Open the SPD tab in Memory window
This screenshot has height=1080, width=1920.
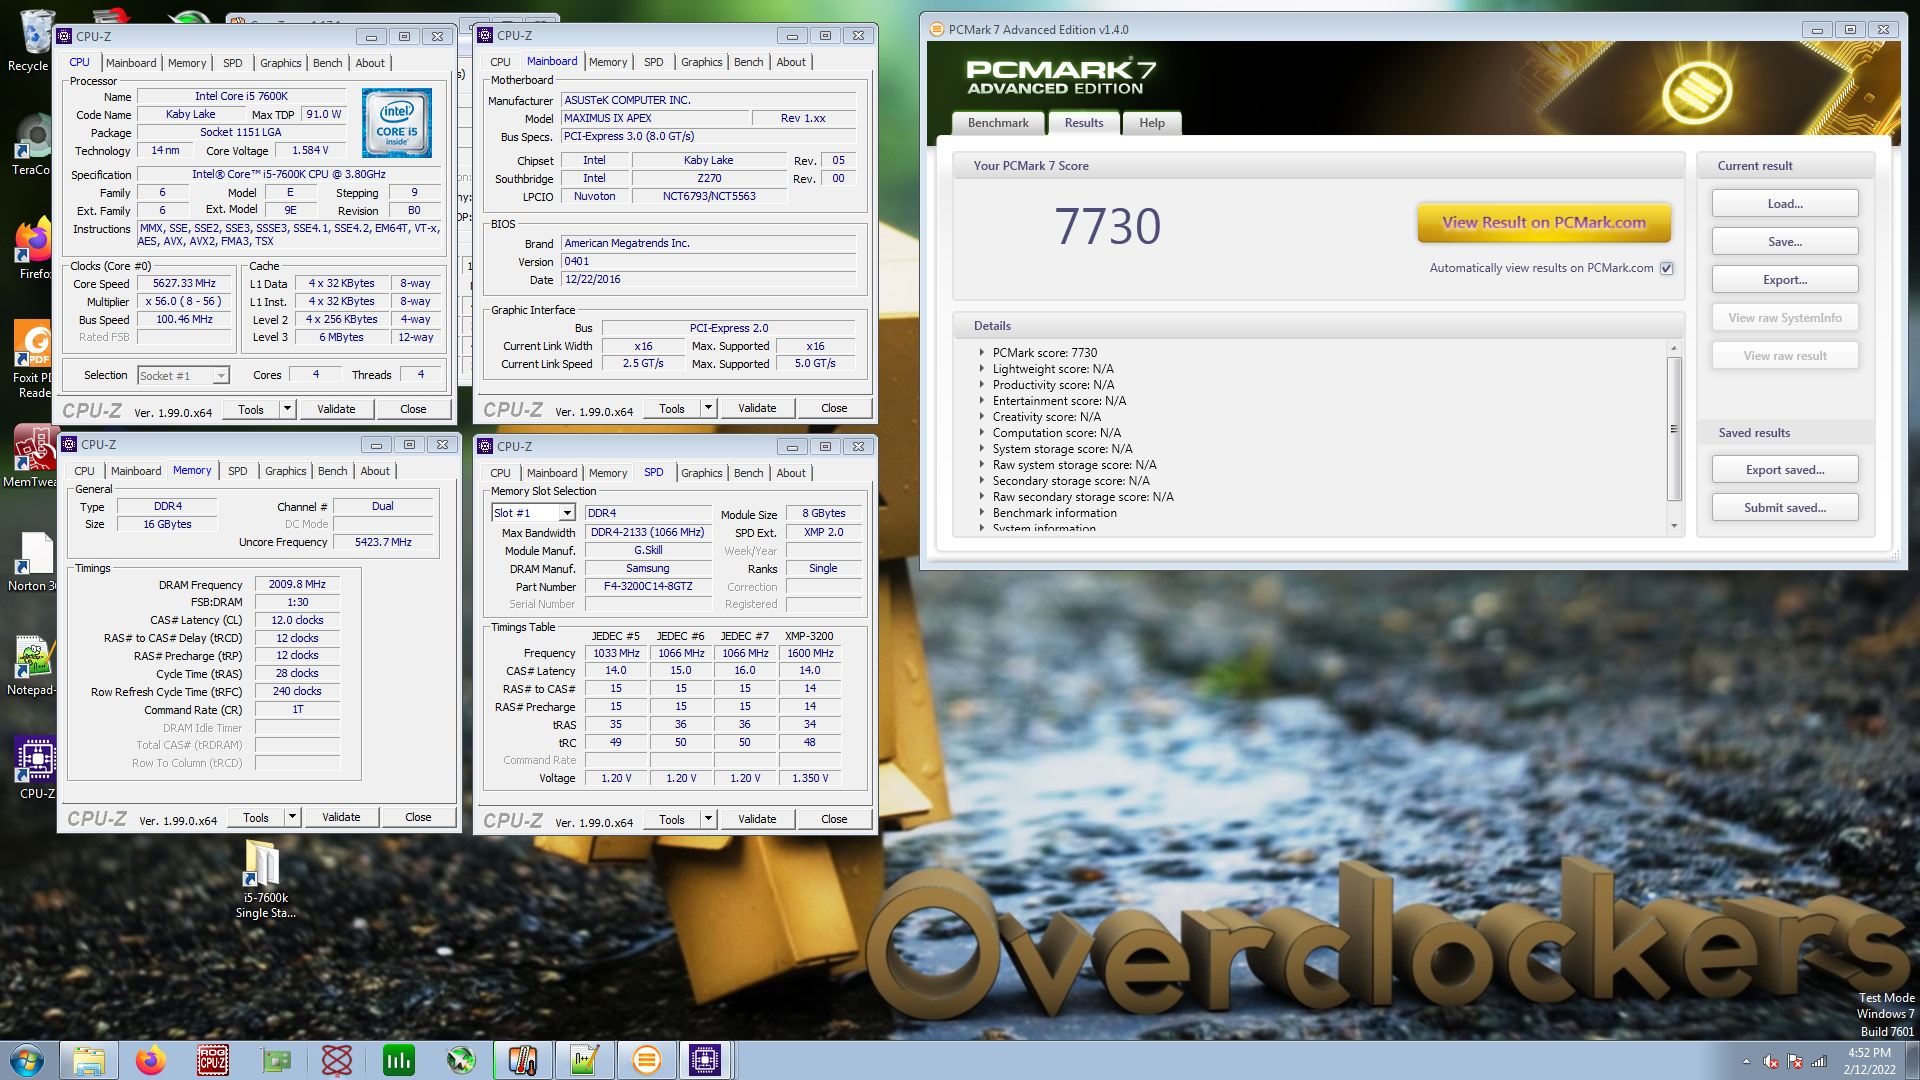237,471
